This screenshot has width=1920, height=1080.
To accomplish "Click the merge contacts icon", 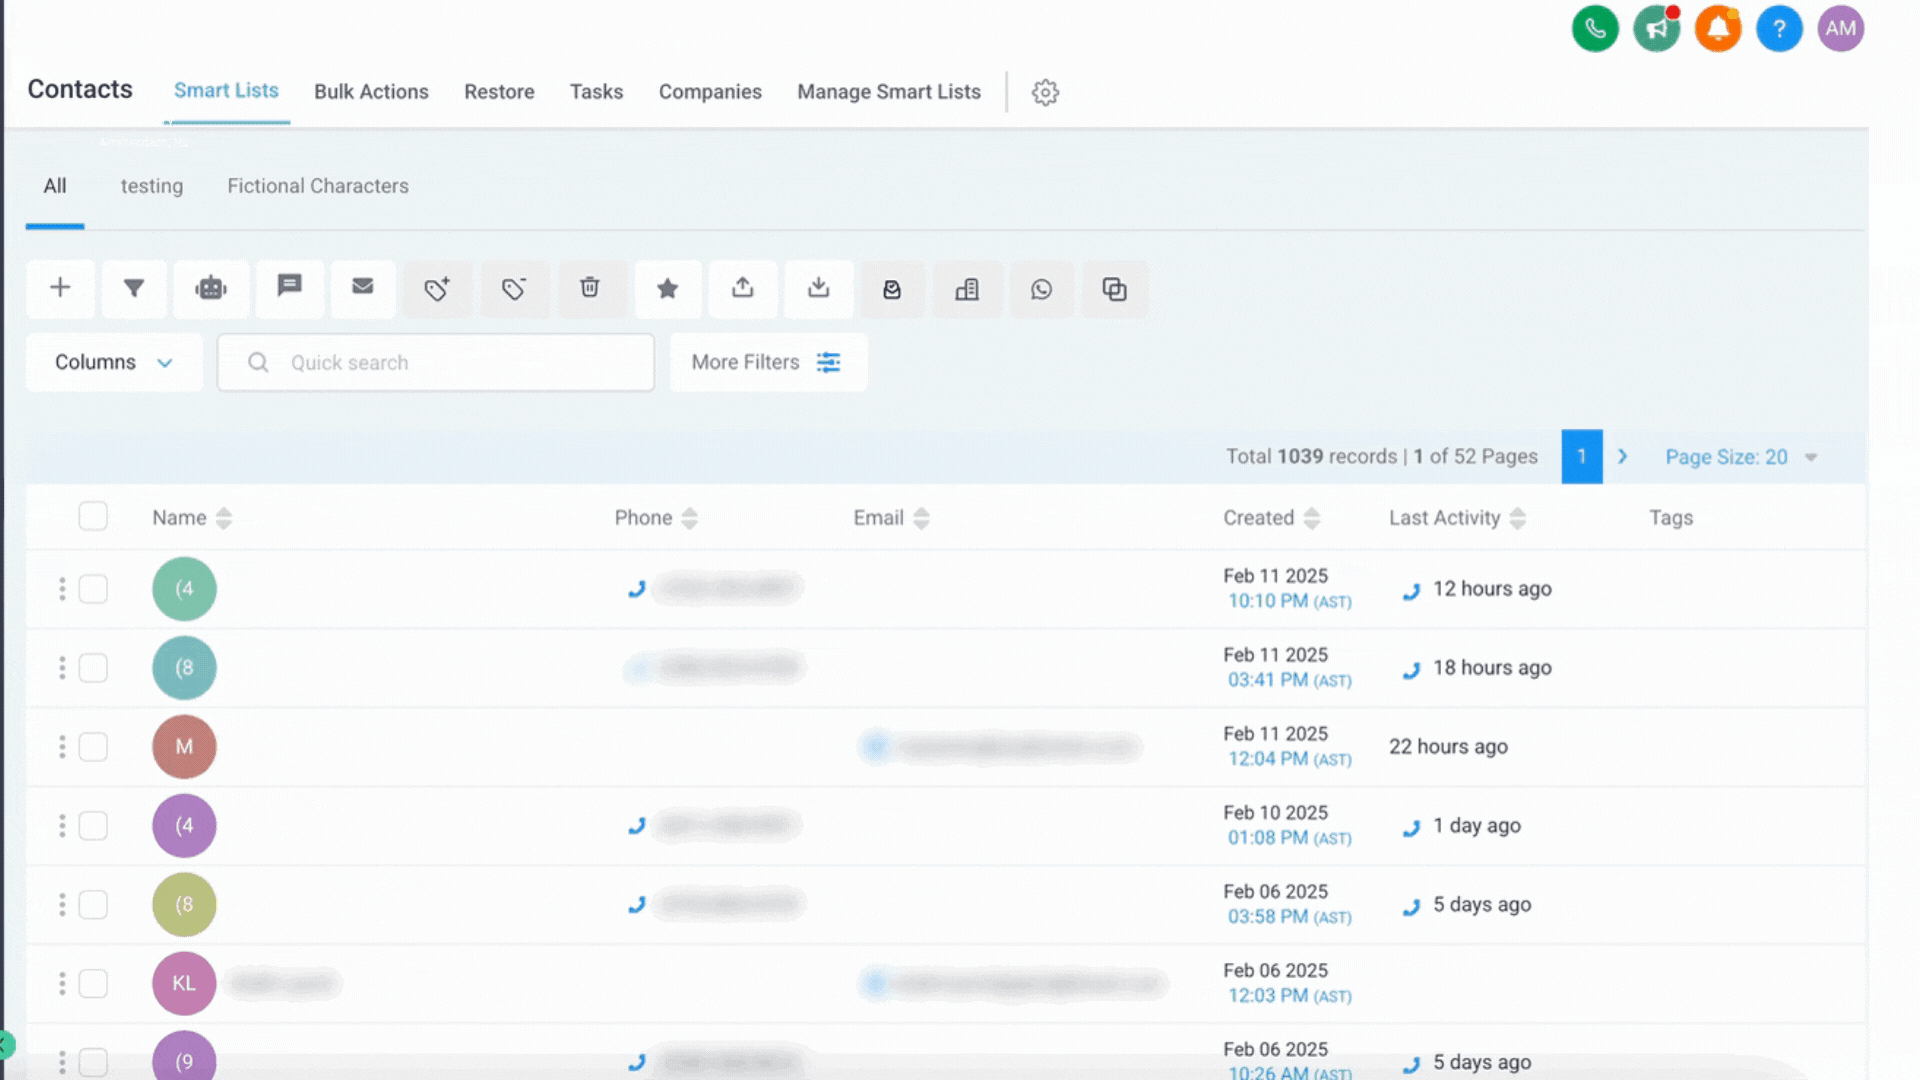I will (x=1115, y=289).
